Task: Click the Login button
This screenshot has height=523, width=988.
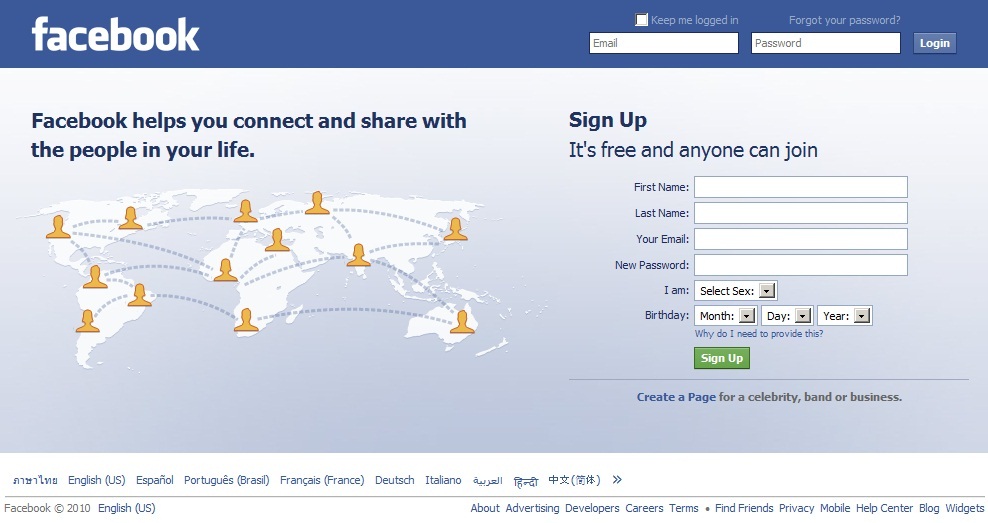Action: point(934,43)
